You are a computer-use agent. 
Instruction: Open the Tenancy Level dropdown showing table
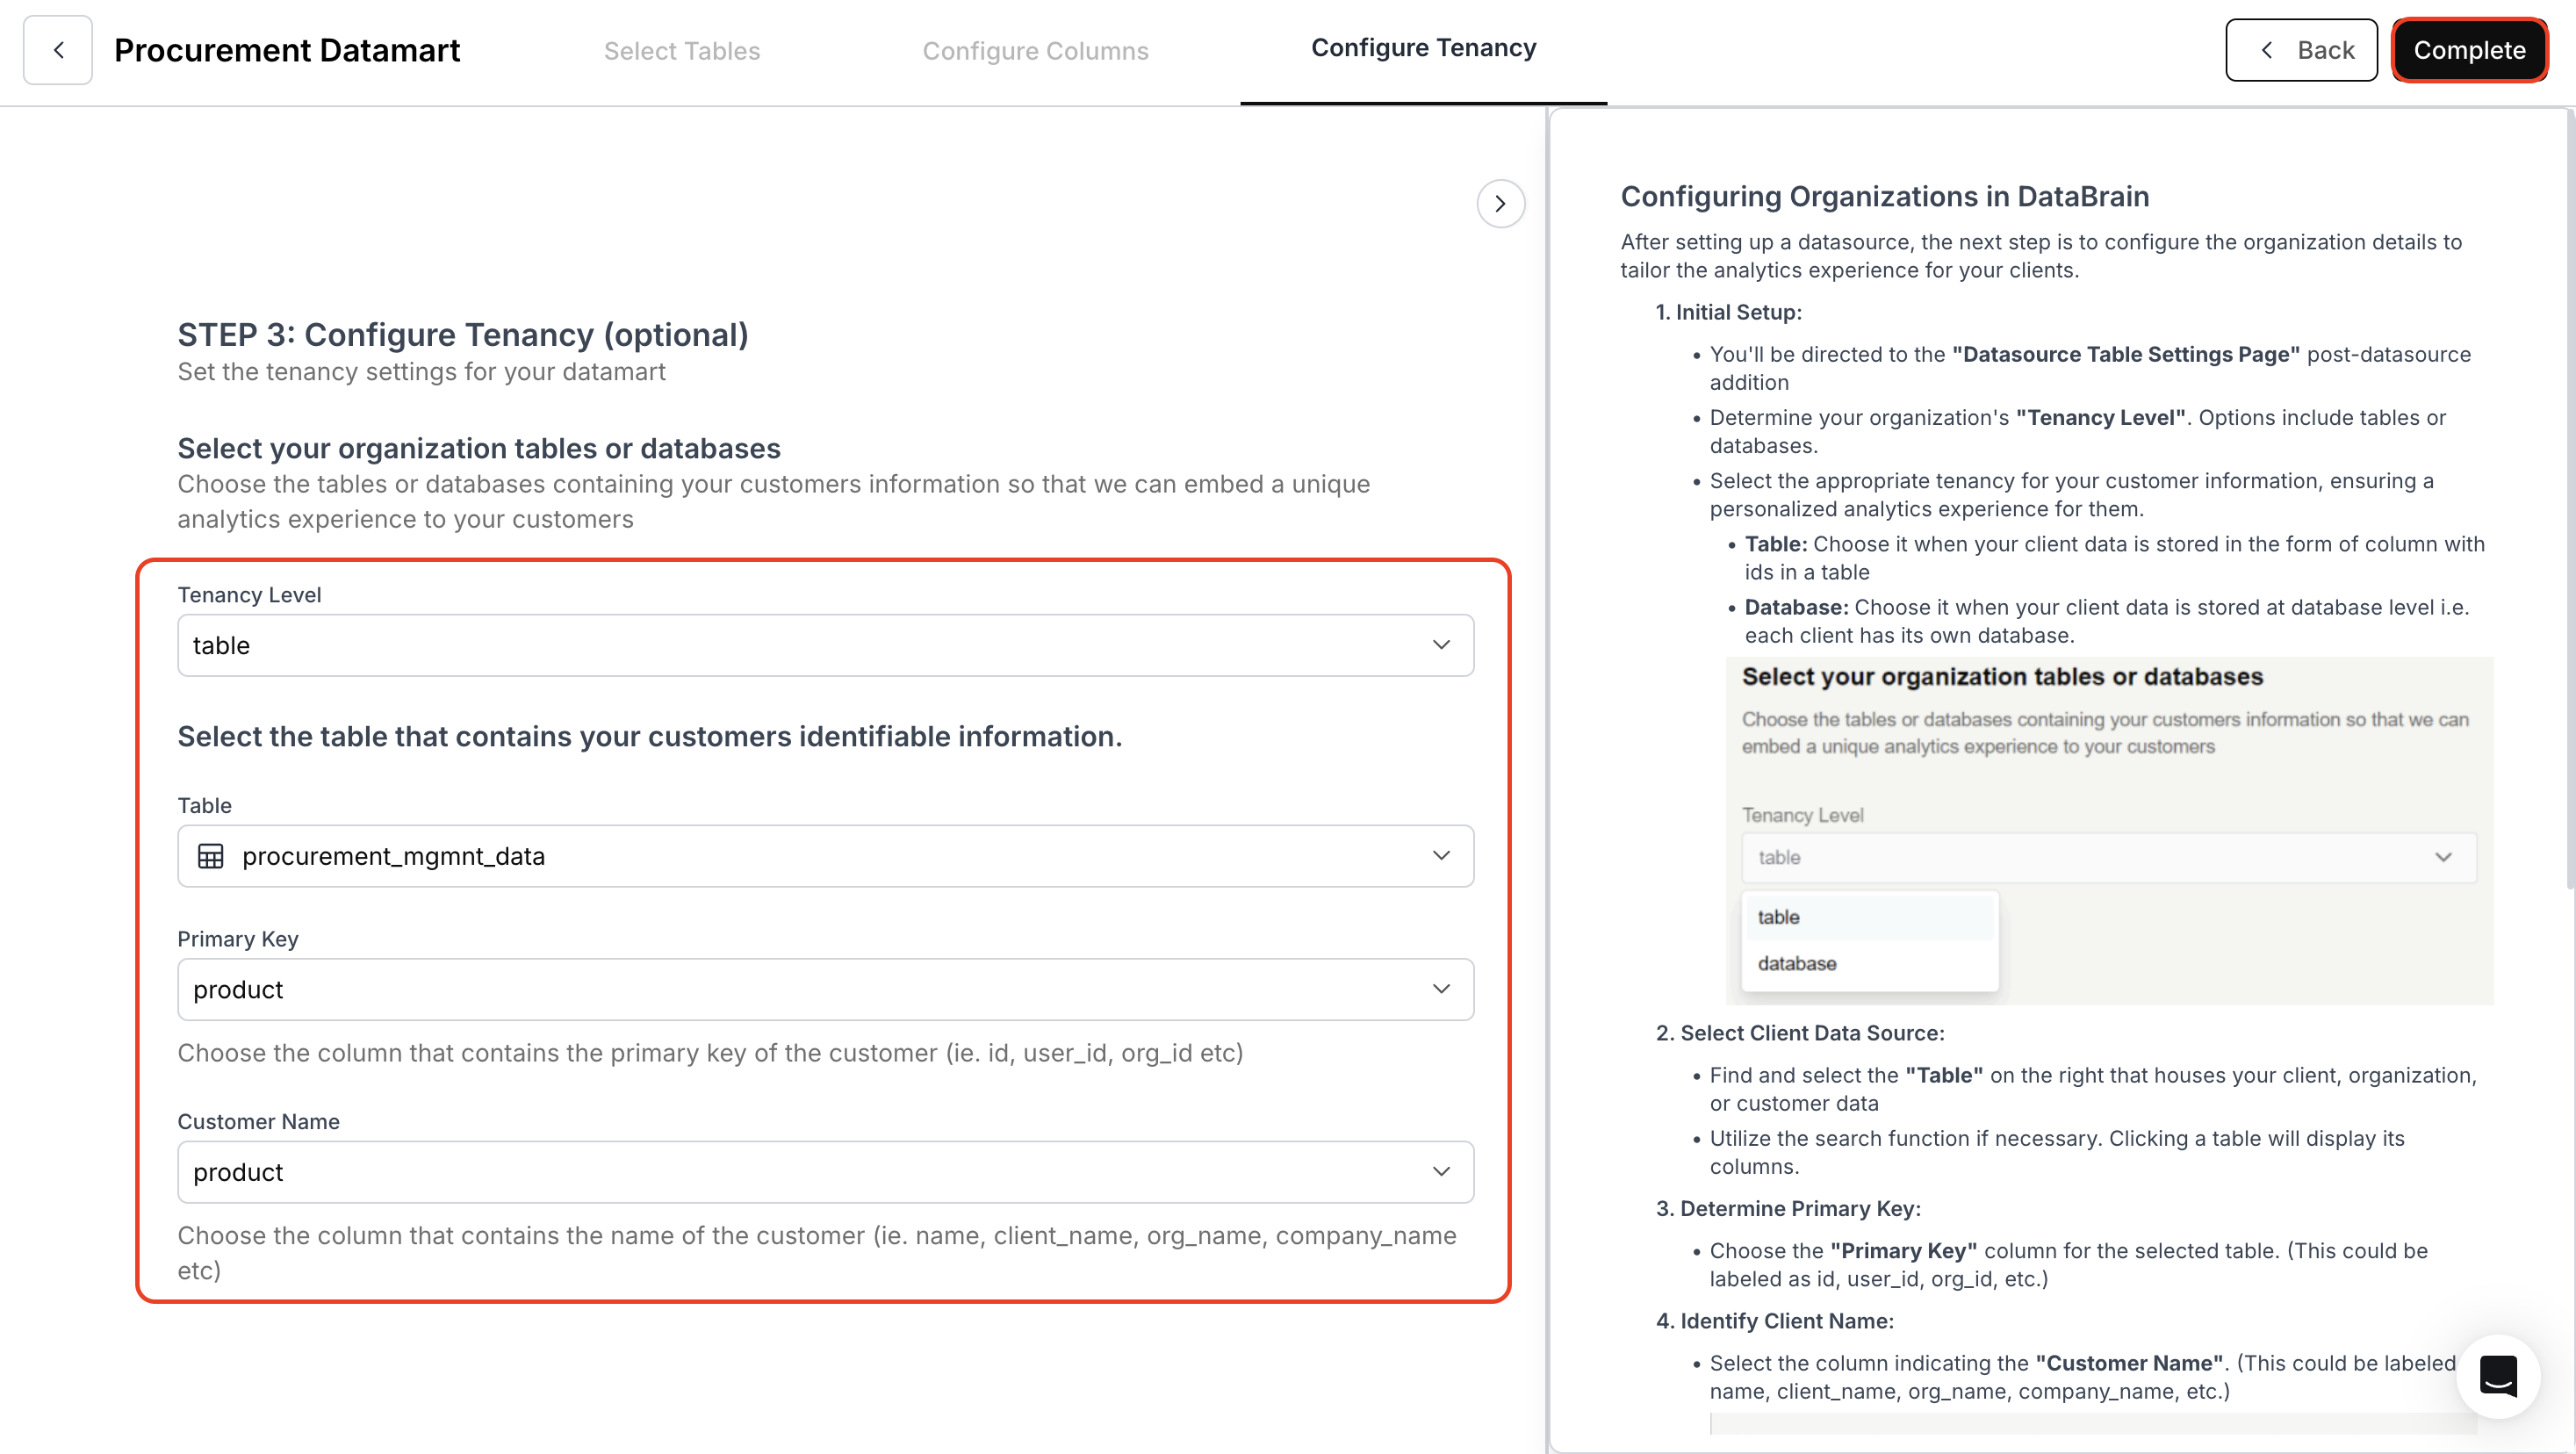tap(825, 645)
